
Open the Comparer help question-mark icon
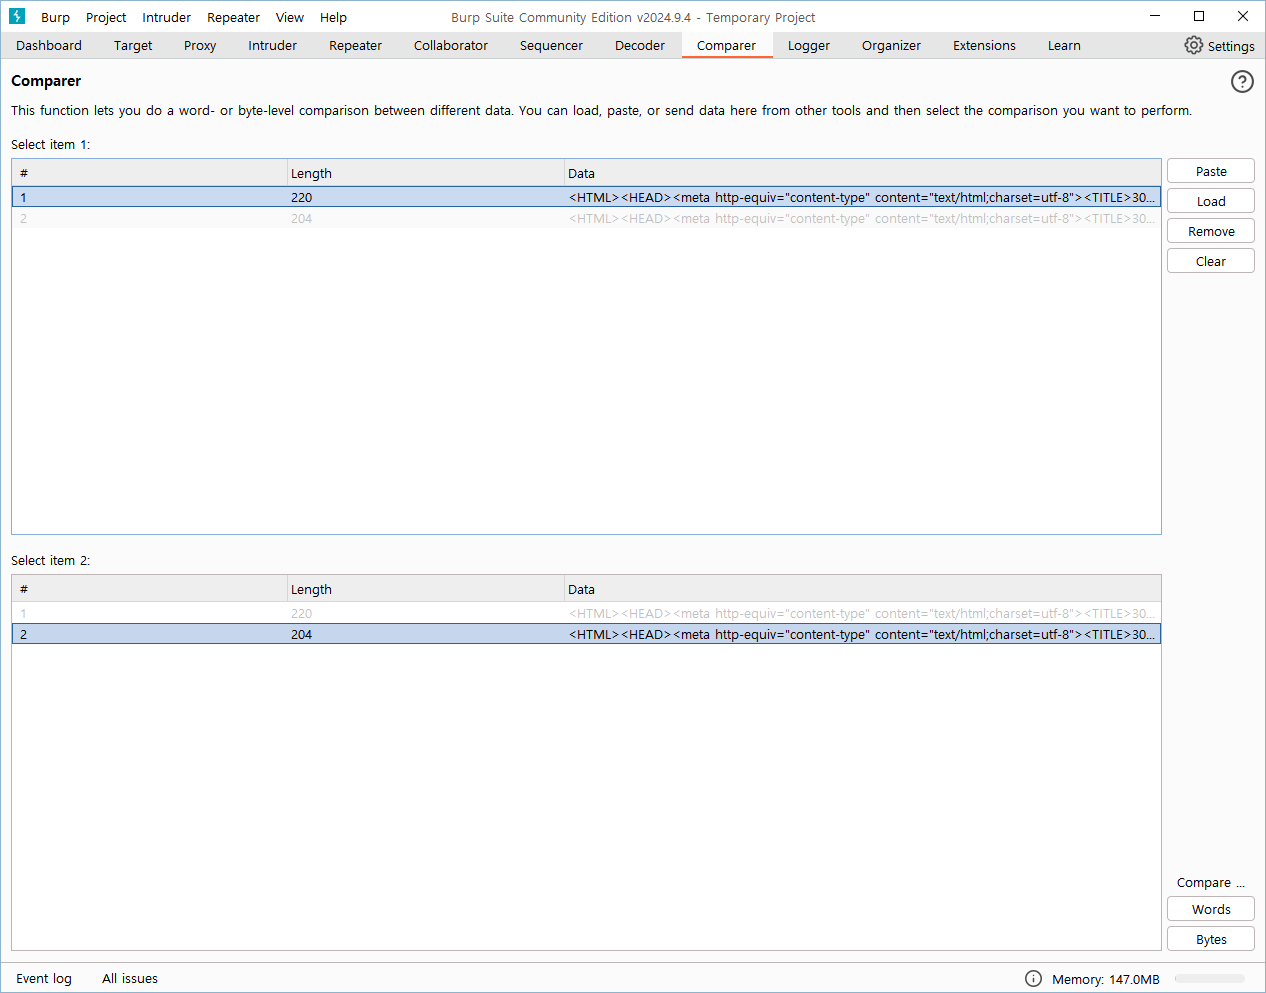[x=1242, y=82]
